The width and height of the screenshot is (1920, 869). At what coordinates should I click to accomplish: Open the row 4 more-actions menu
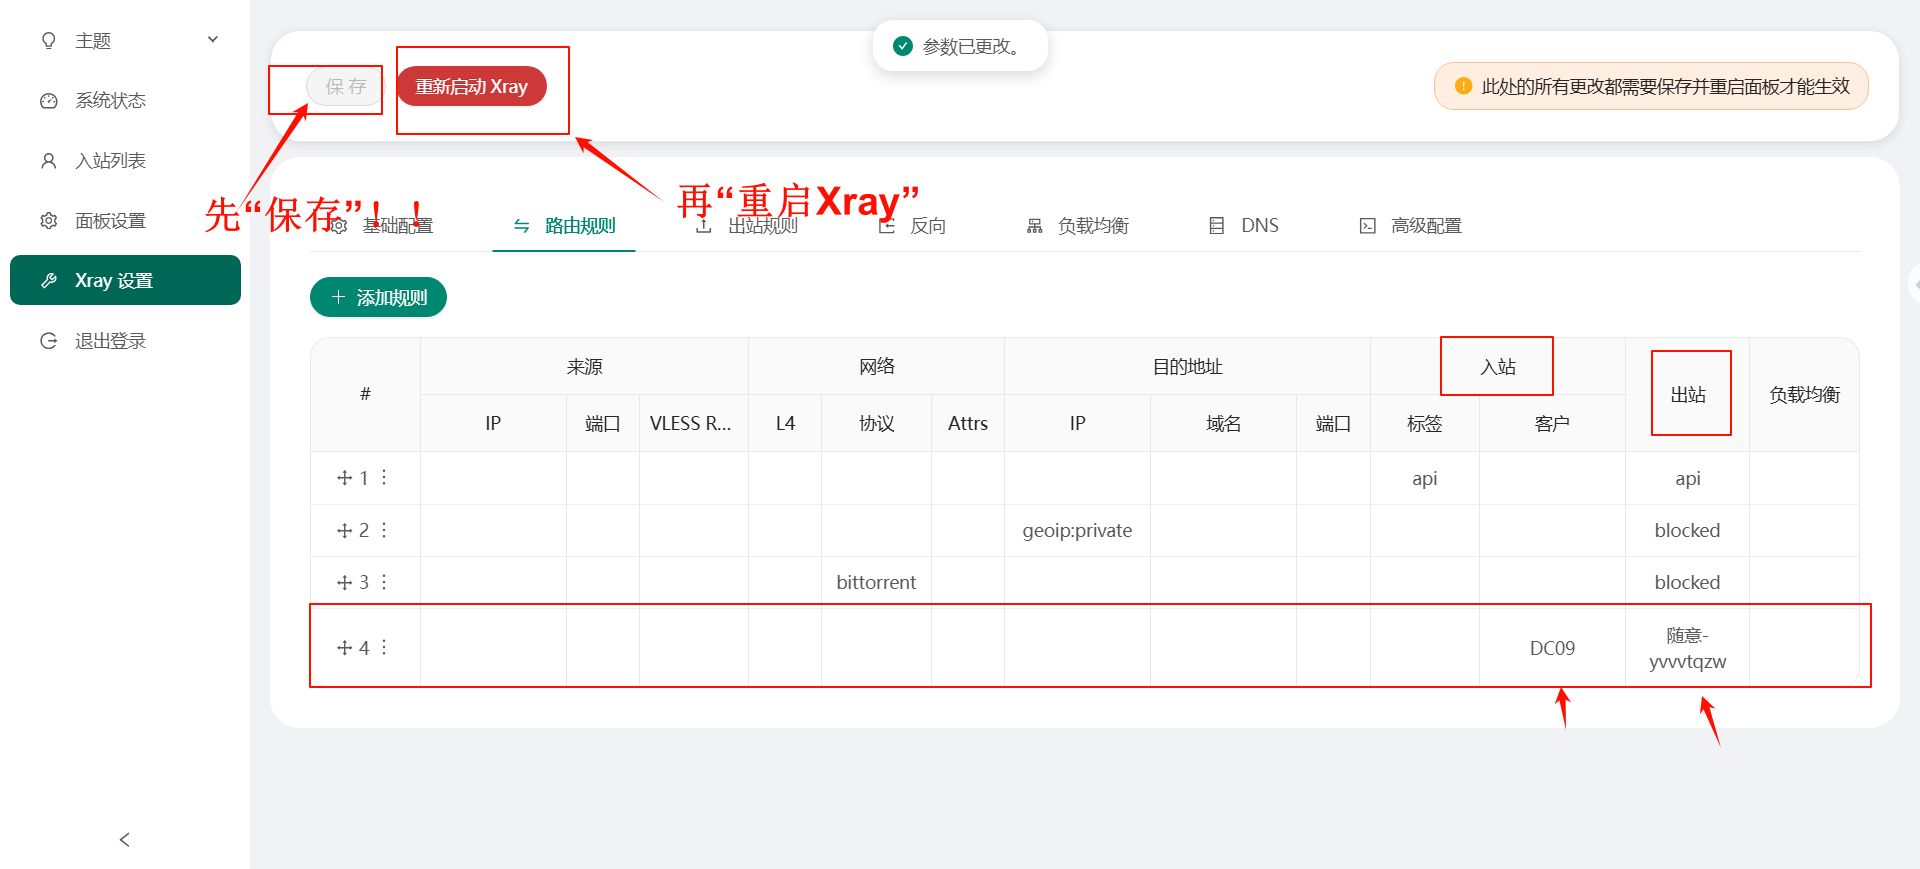tap(384, 648)
